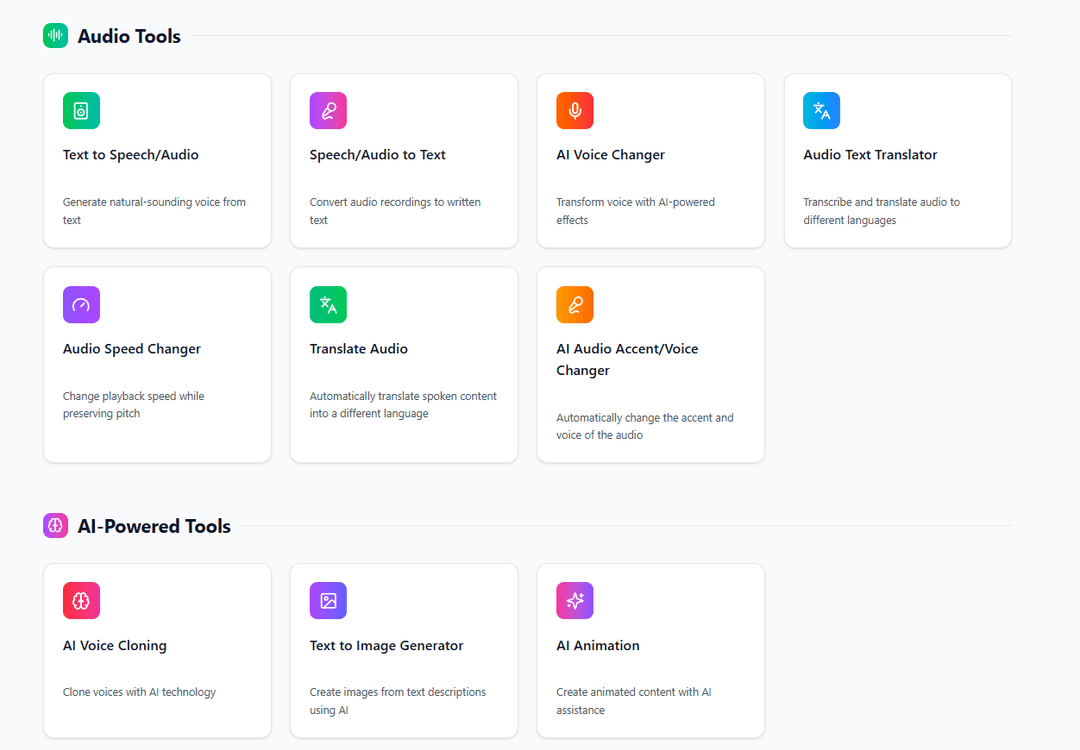Open the Text to Speech/Audio tool card
Screen dimensions: 1080x750
click(157, 160)
